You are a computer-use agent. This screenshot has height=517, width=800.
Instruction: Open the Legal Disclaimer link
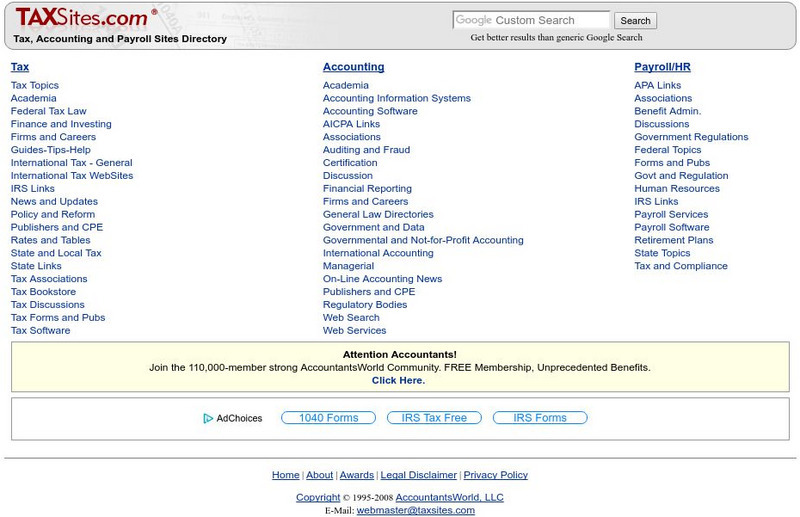[x=418, y=475]
